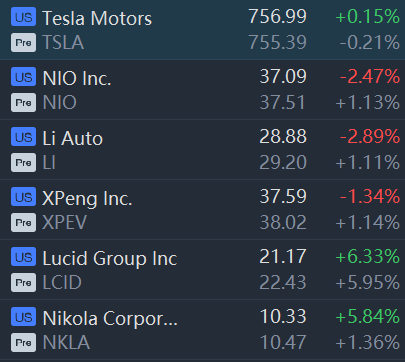Click Tesla's 756.99 last price
This screenshot has height=362, width=405.
[277, 16]
